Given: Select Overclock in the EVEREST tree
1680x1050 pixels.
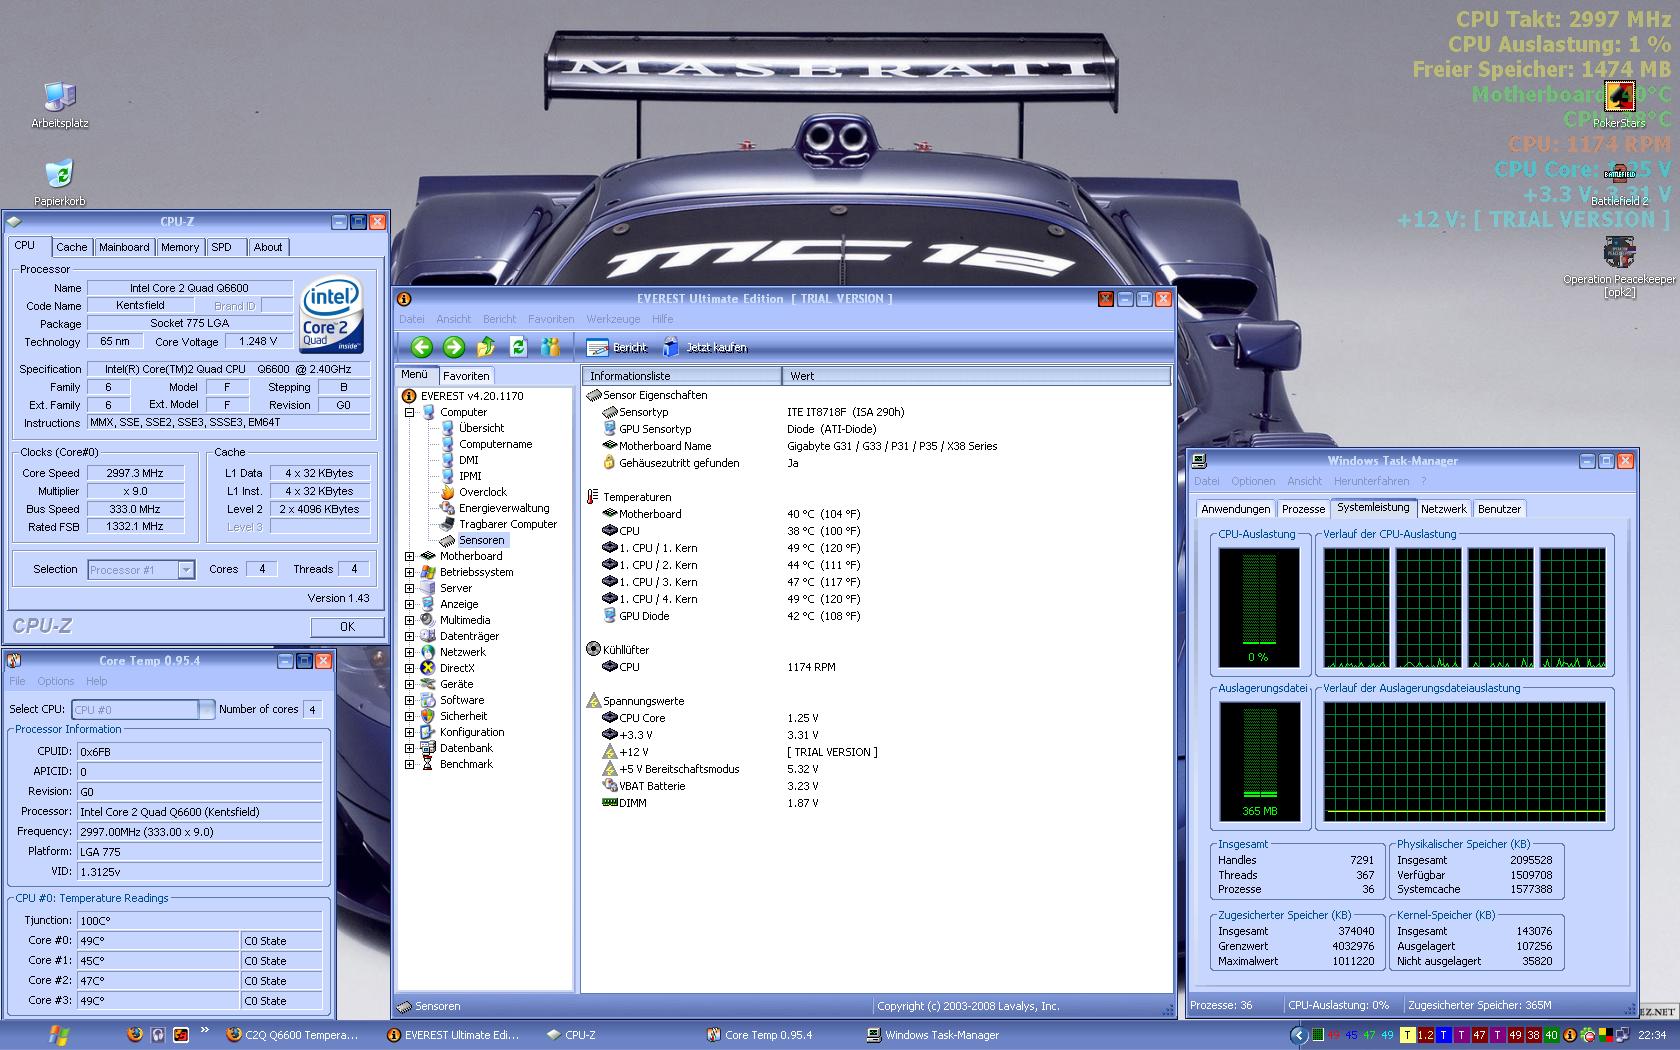Looking at the screenshot, I should coord(482,492).
